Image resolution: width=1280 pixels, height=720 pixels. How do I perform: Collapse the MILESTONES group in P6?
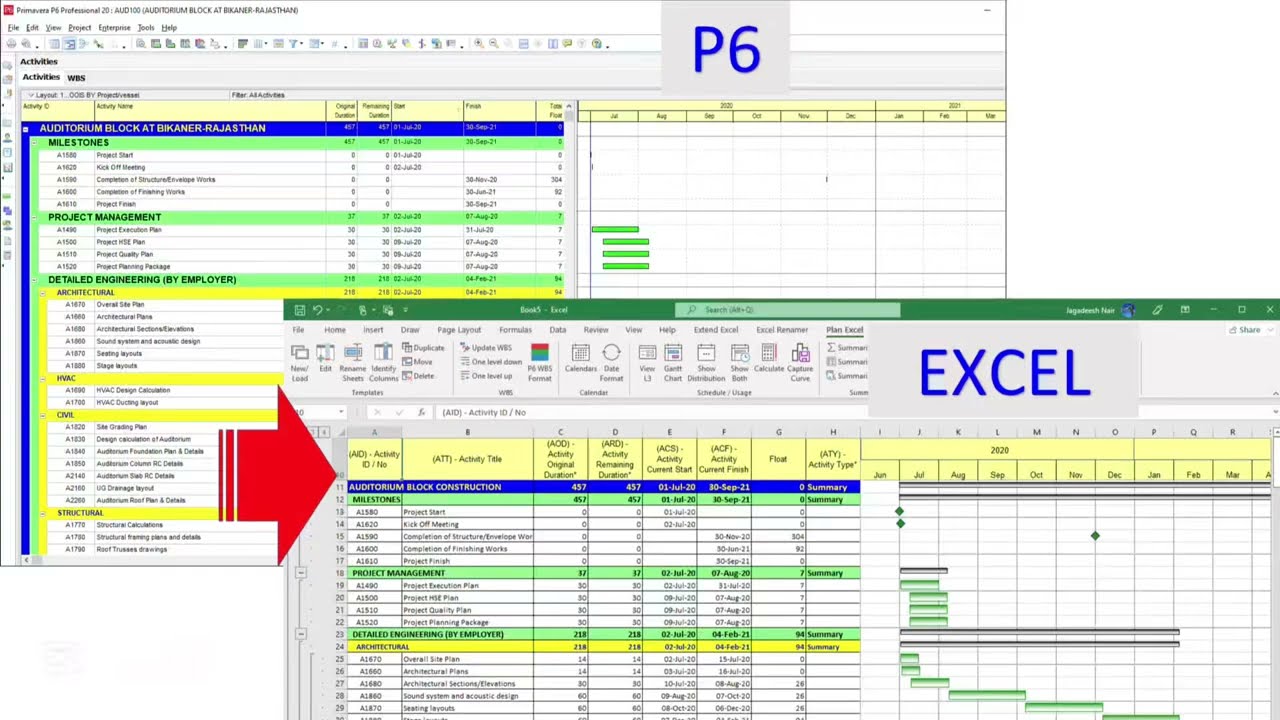[x=33, y=143]
